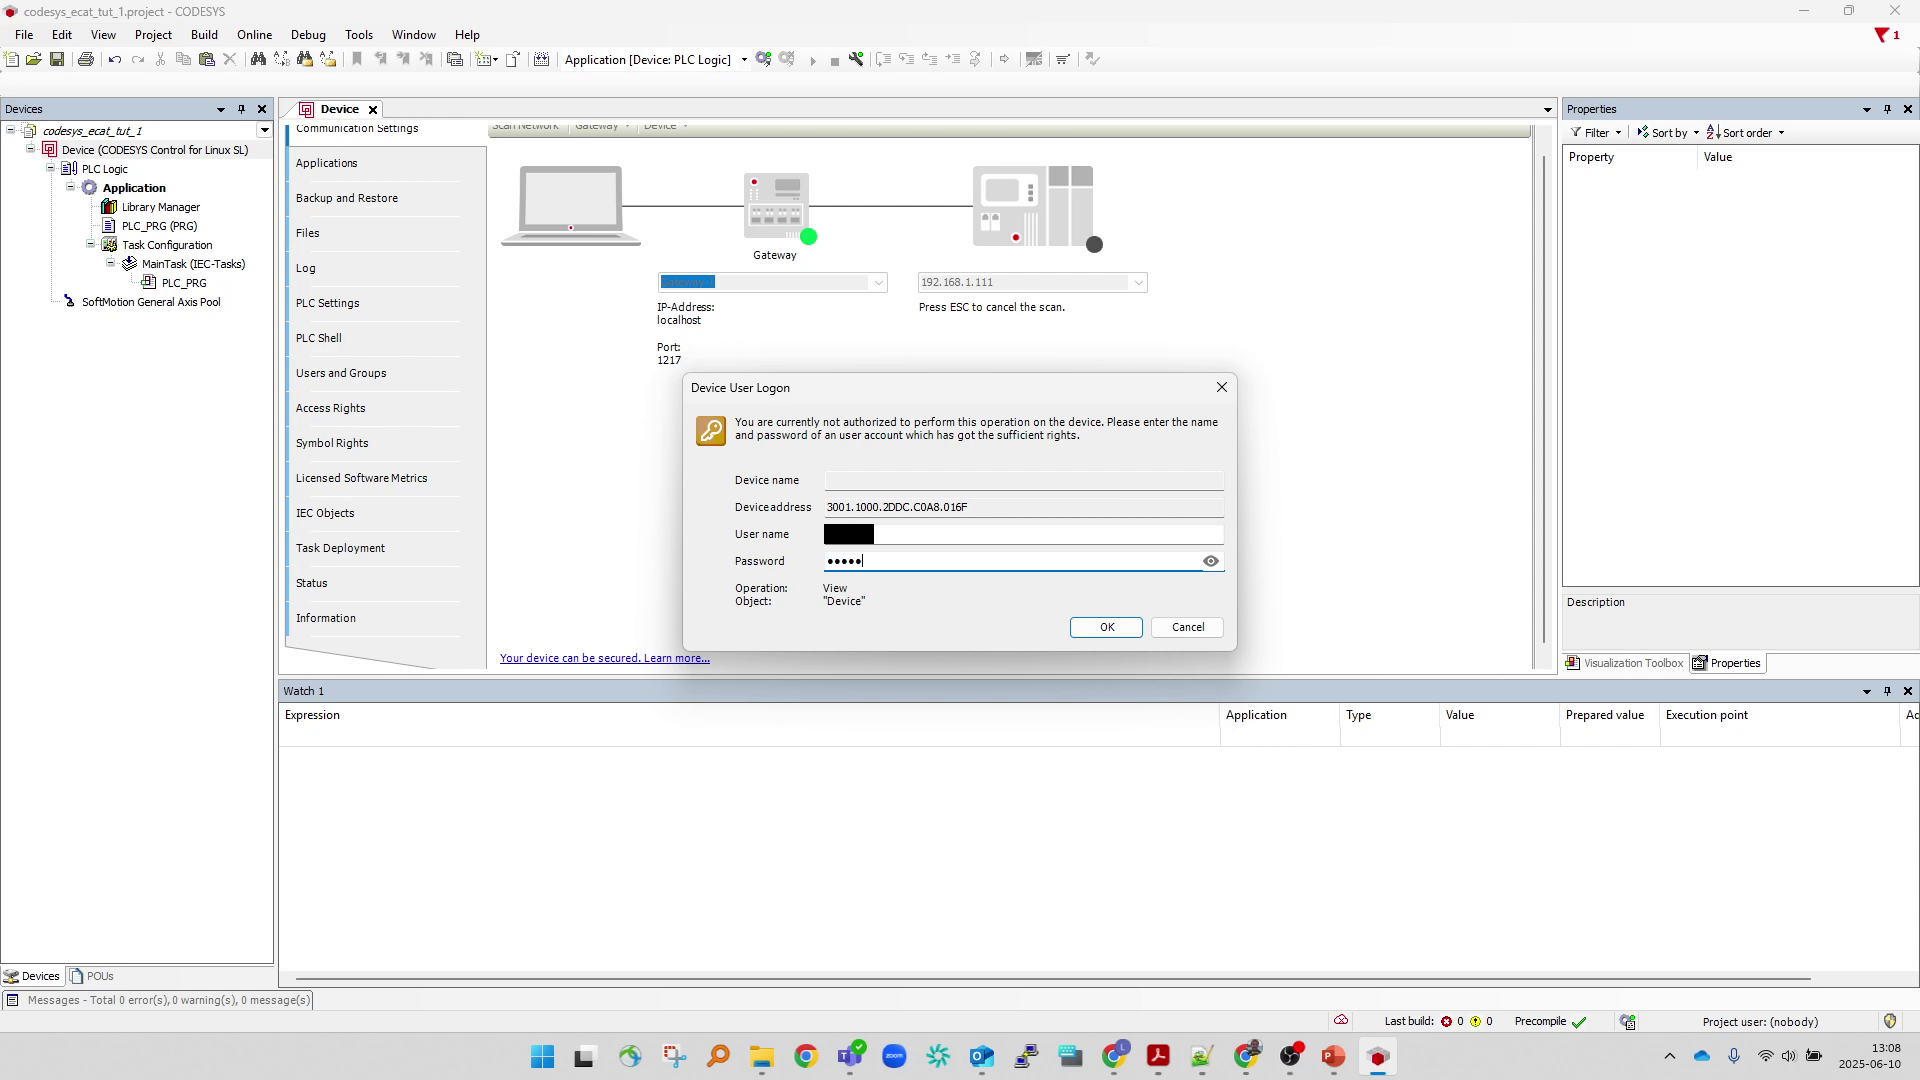
Task: Open 'Your device can be secured' link
Action: [x=604, y=658]
